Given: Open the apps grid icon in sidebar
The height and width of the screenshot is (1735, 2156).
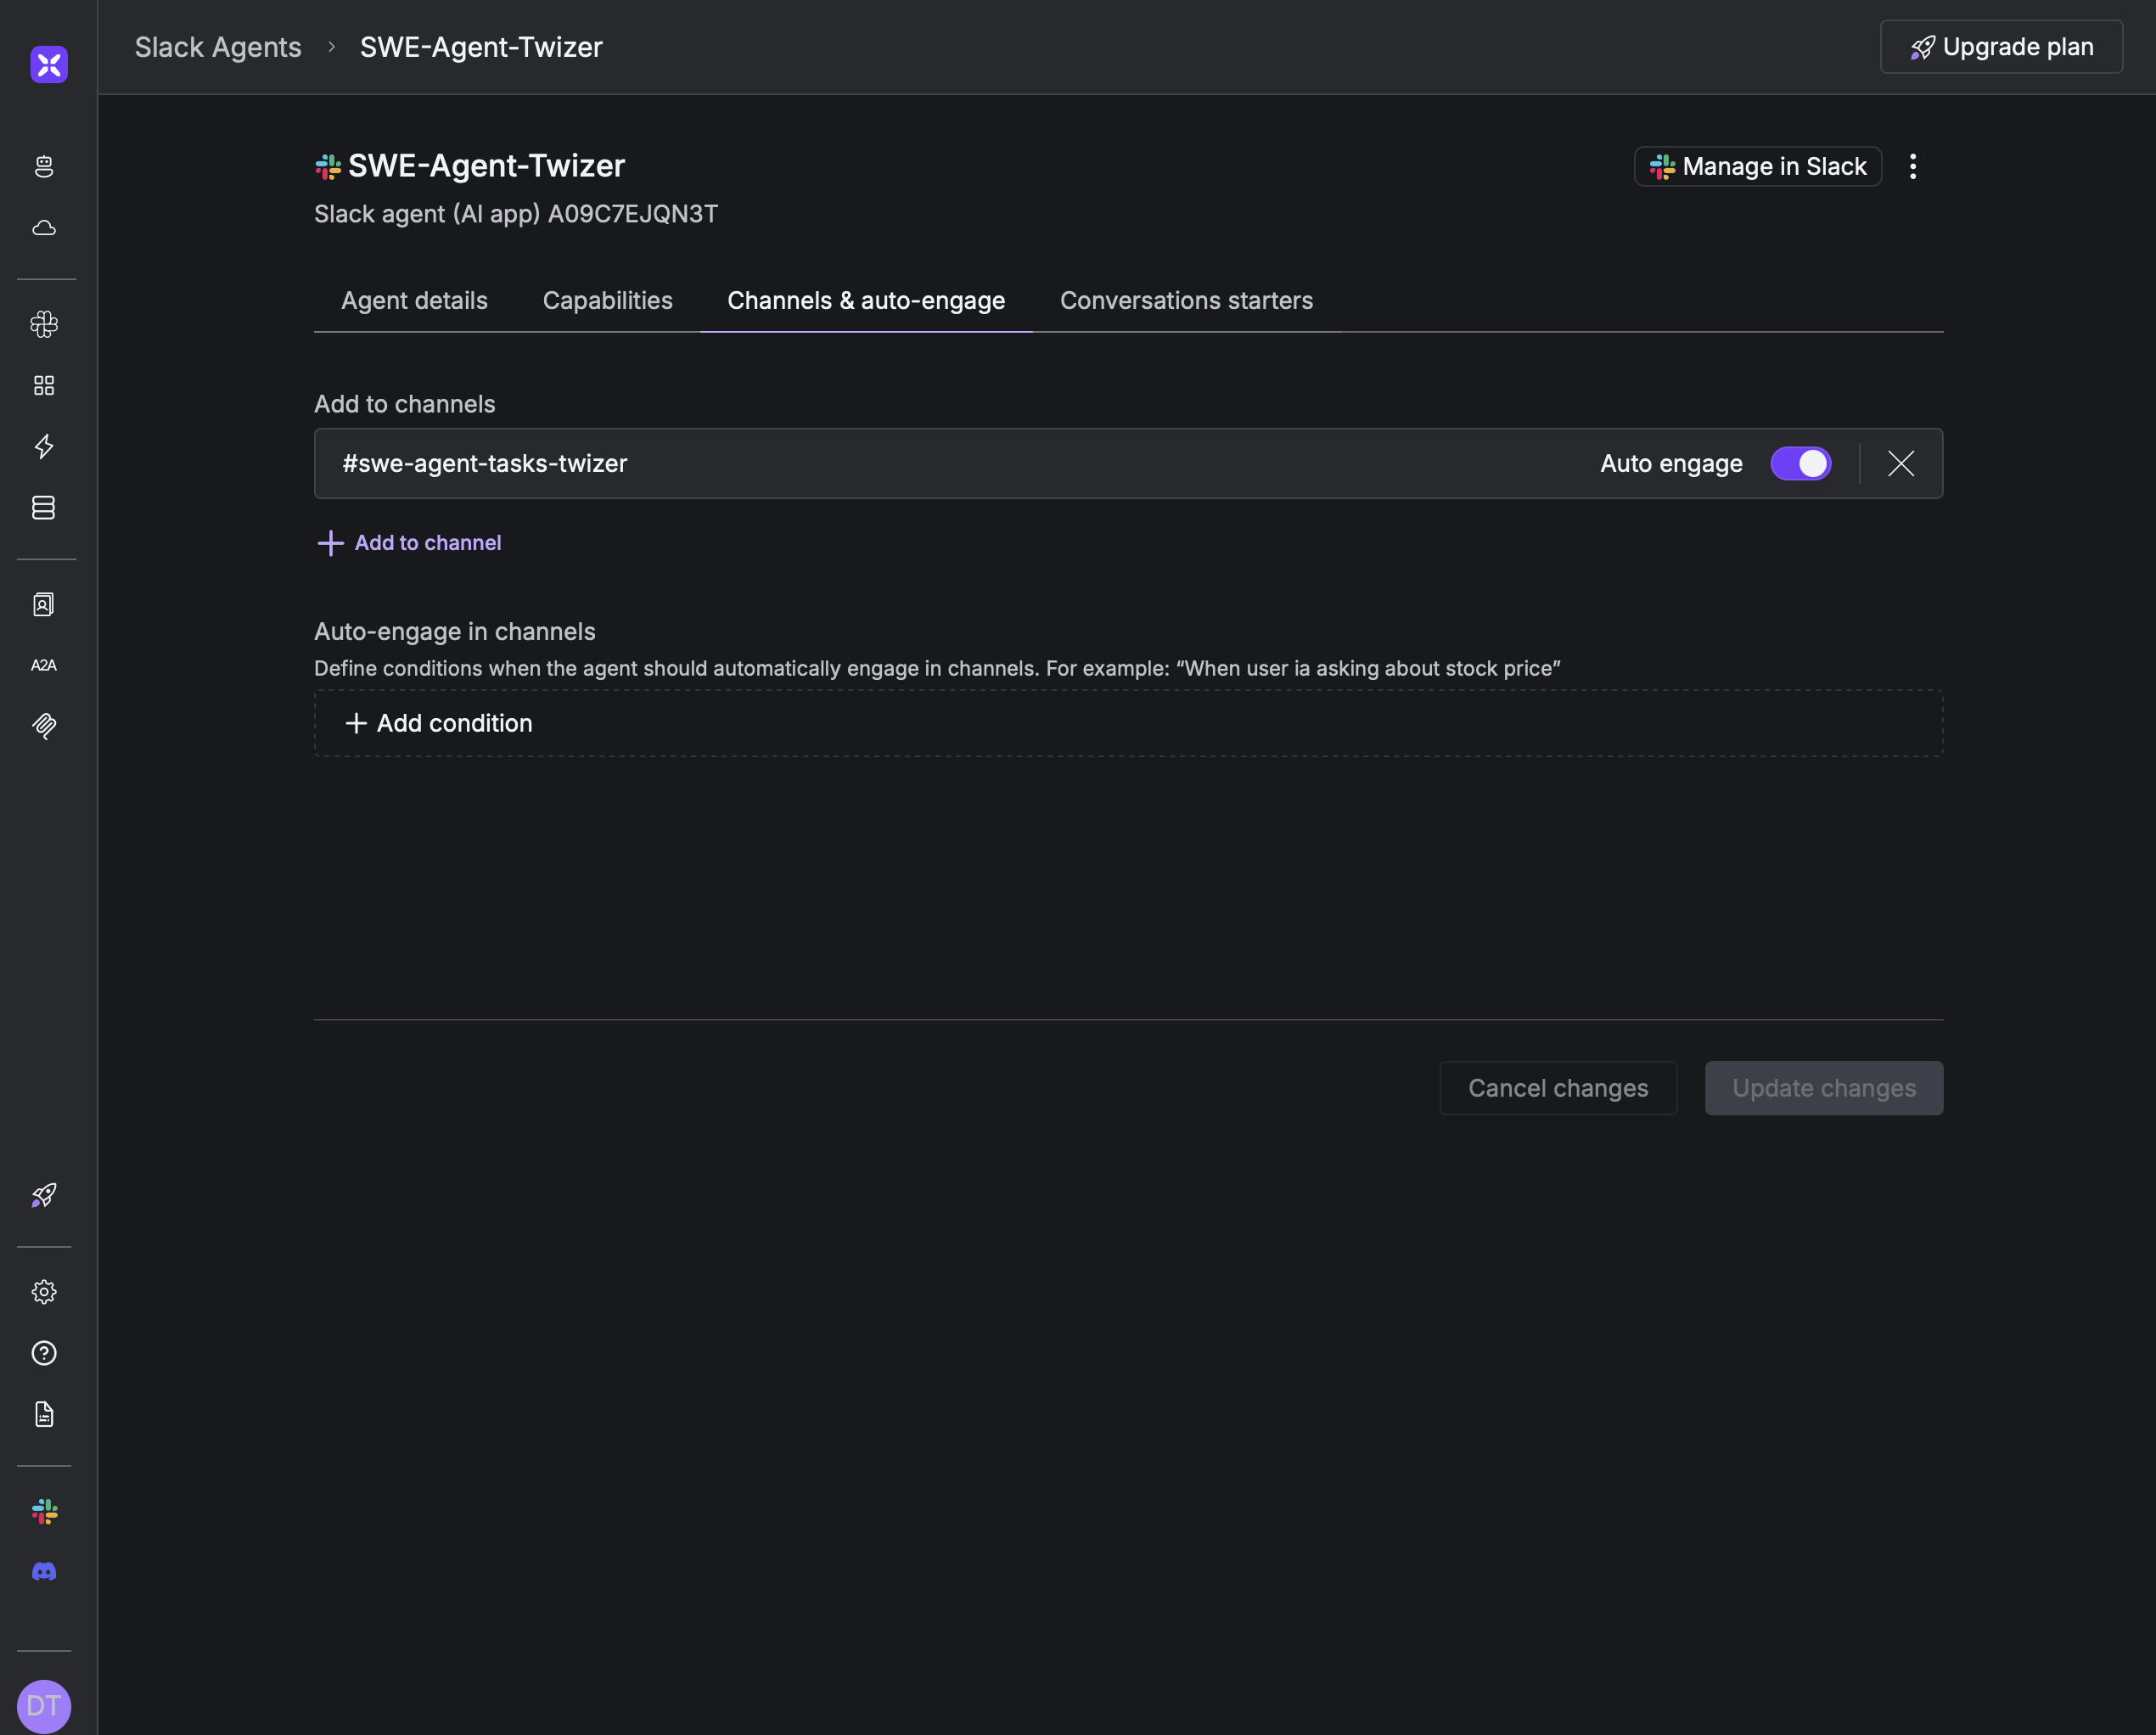Looking at the screenshot, I should tap(45, 385).
